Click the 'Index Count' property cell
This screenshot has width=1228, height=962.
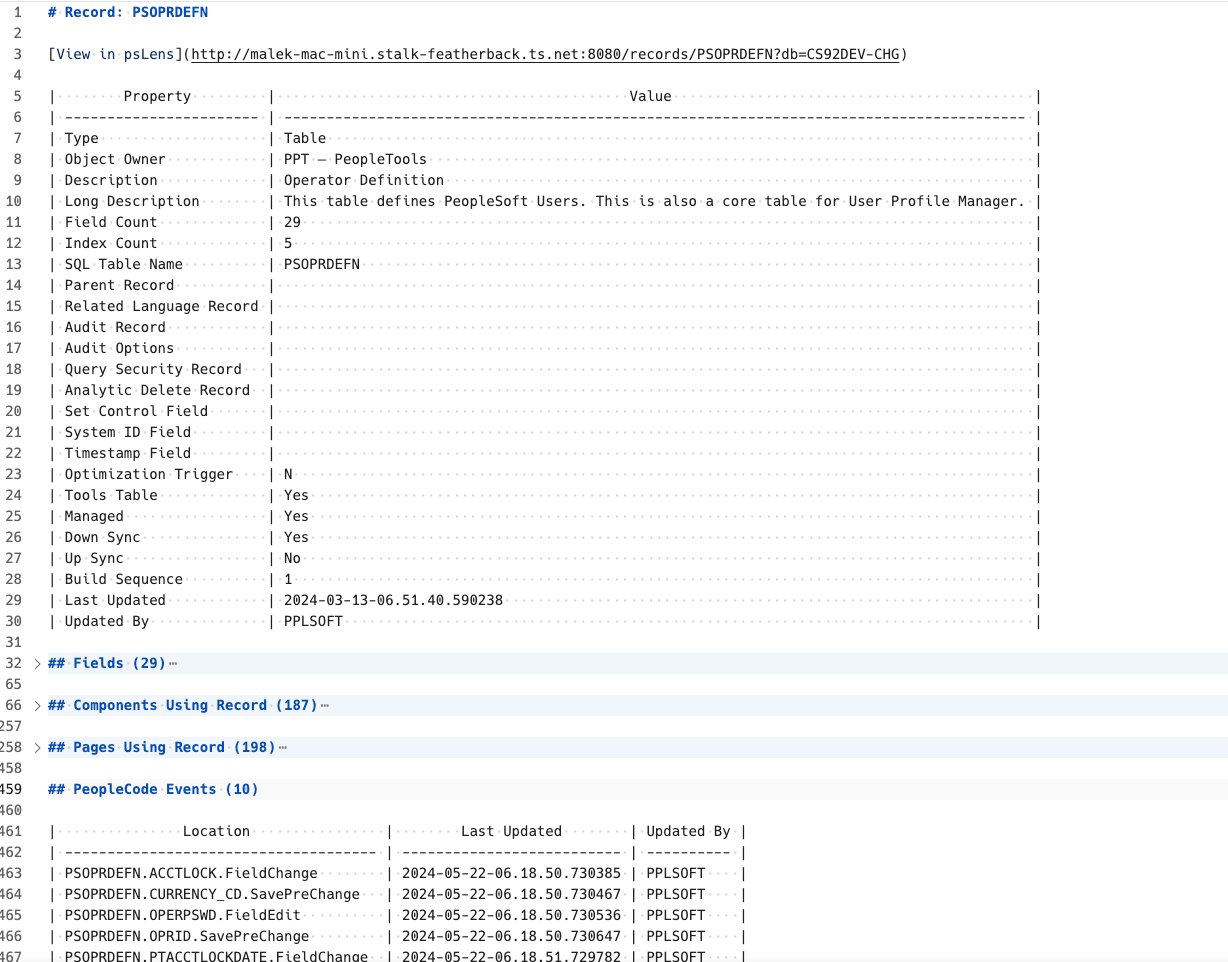point(111,243)
